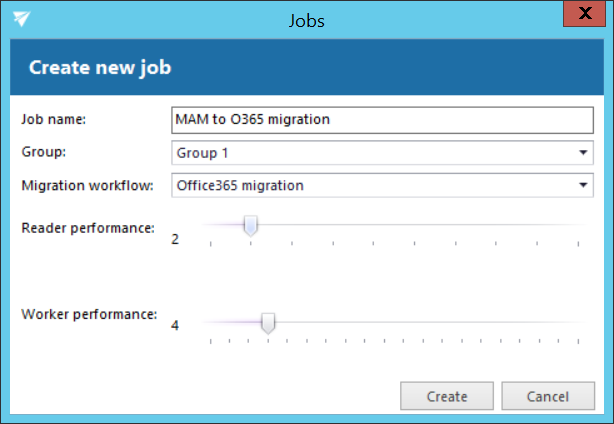The height and width of the screenshot is (424, 614).
Task: Click the Migration workflow label
Action: point(85,185)
